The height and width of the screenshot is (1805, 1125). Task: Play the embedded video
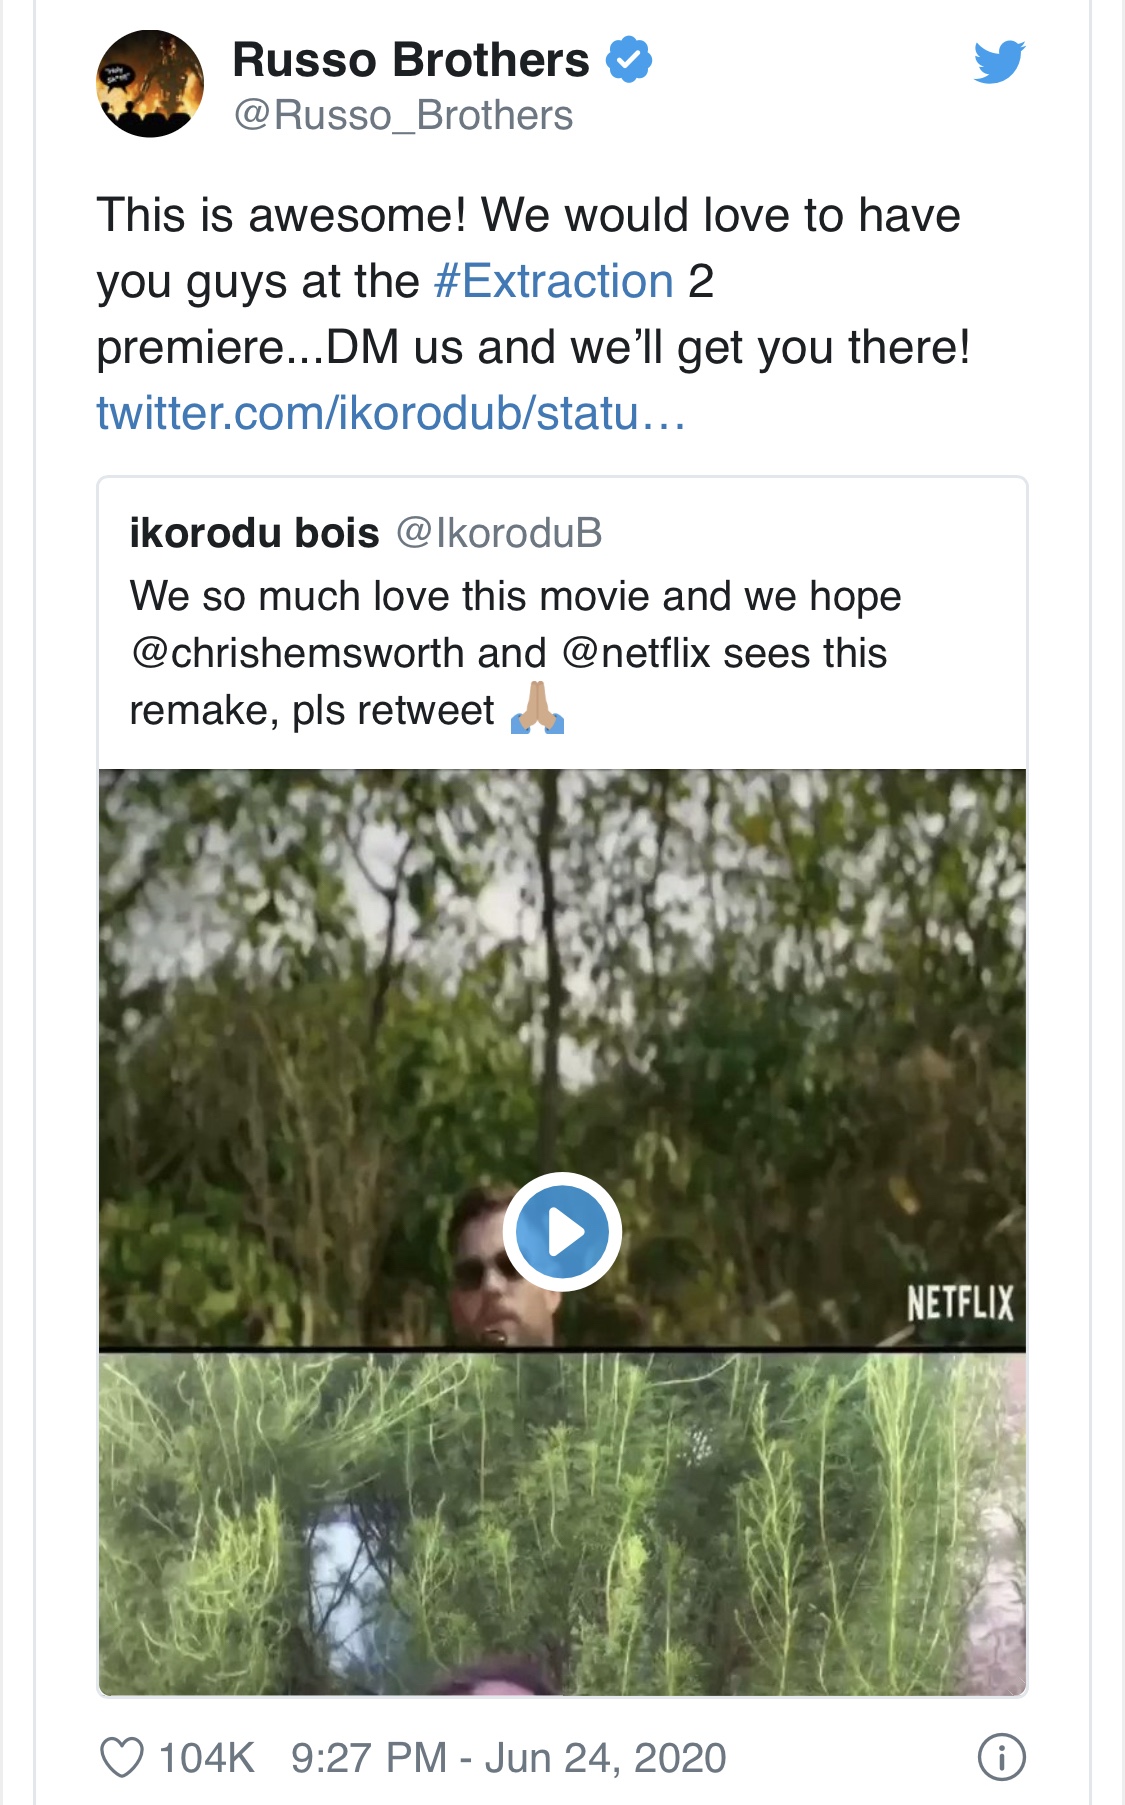(x=562, y=1232)
